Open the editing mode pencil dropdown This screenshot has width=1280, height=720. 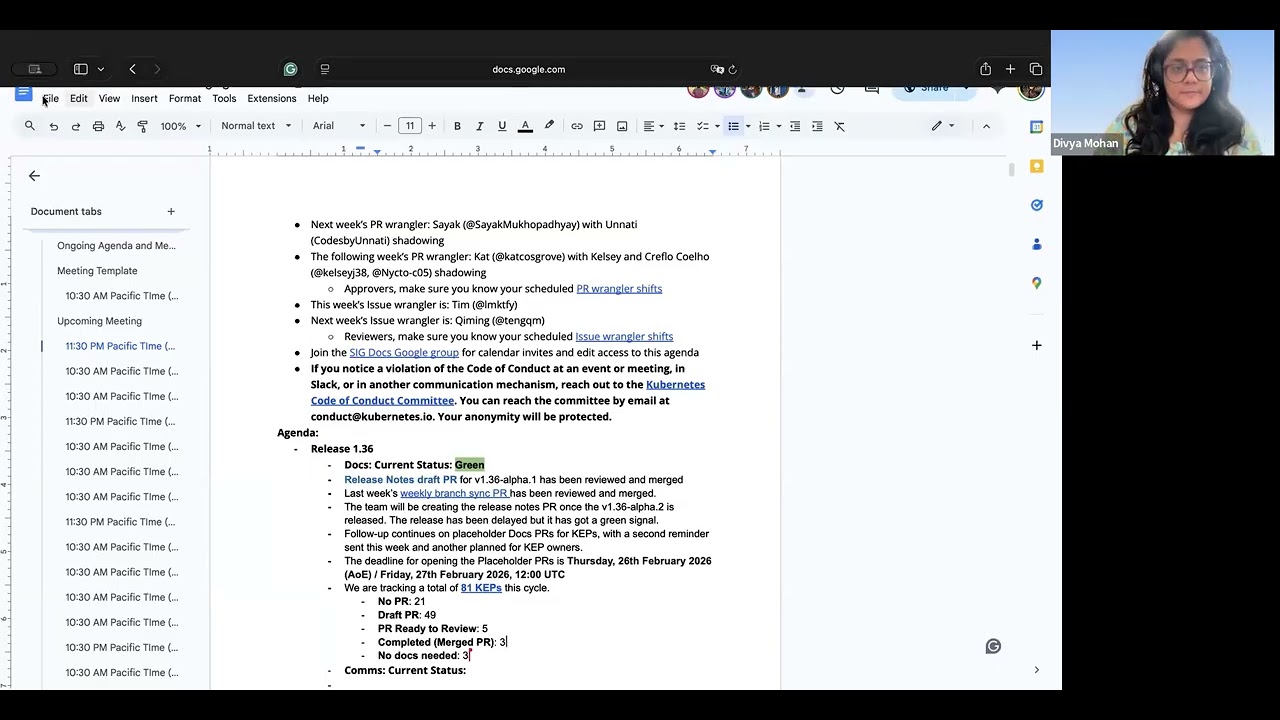coord(942,126)
